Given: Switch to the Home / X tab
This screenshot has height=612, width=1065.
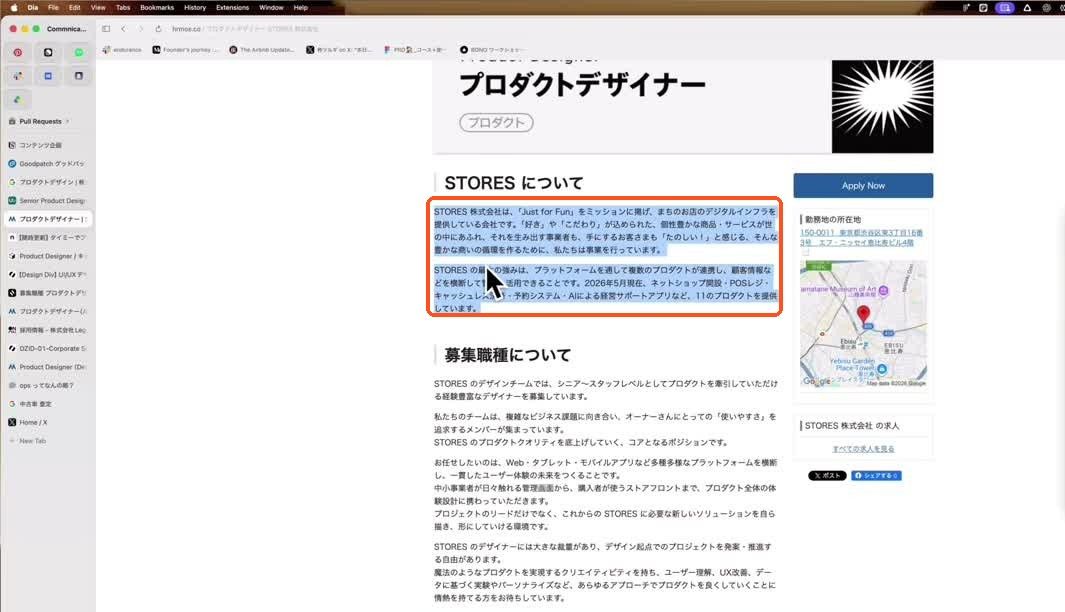Looking at the screenshot, I should coord(48,422).
